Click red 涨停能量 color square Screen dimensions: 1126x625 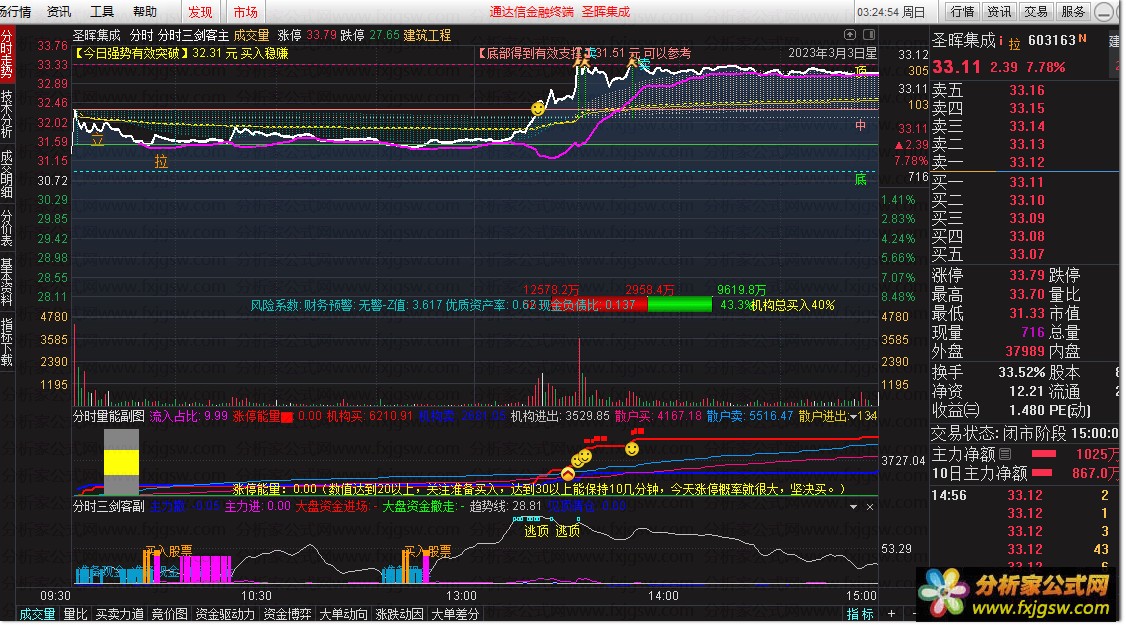(x=287, y=417)
